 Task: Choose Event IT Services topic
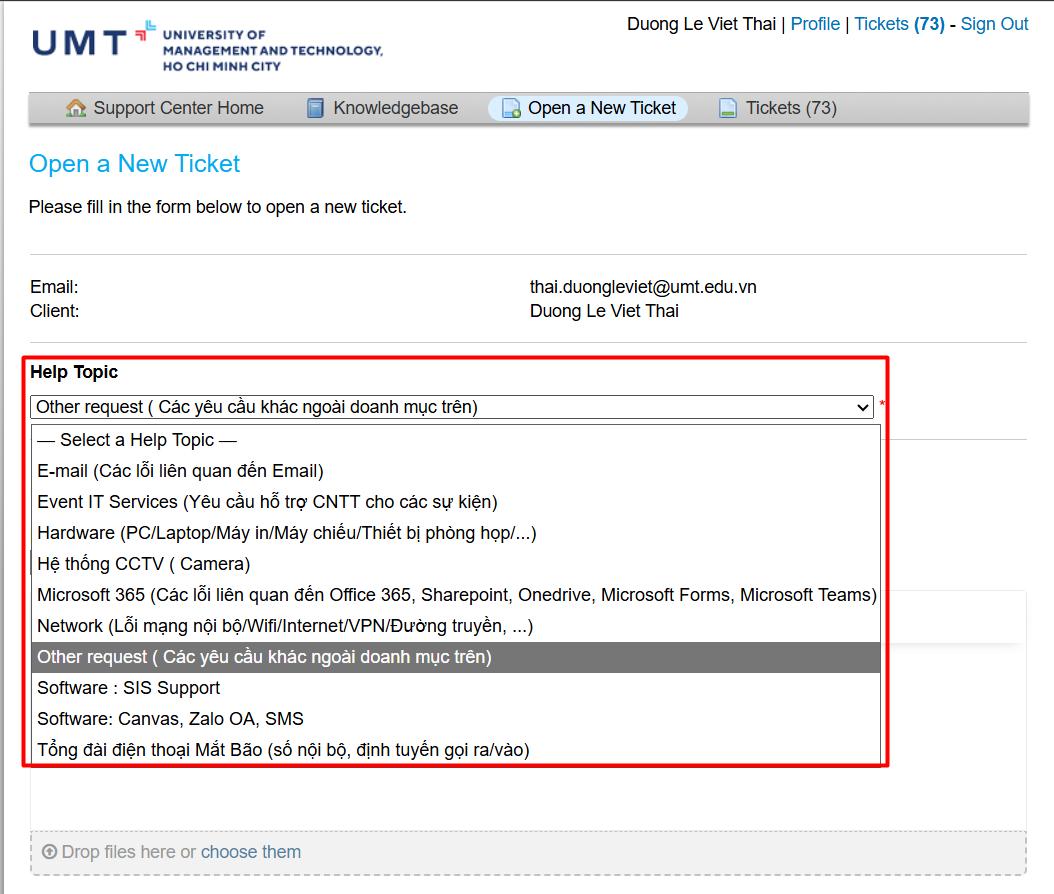pos(267,502)
